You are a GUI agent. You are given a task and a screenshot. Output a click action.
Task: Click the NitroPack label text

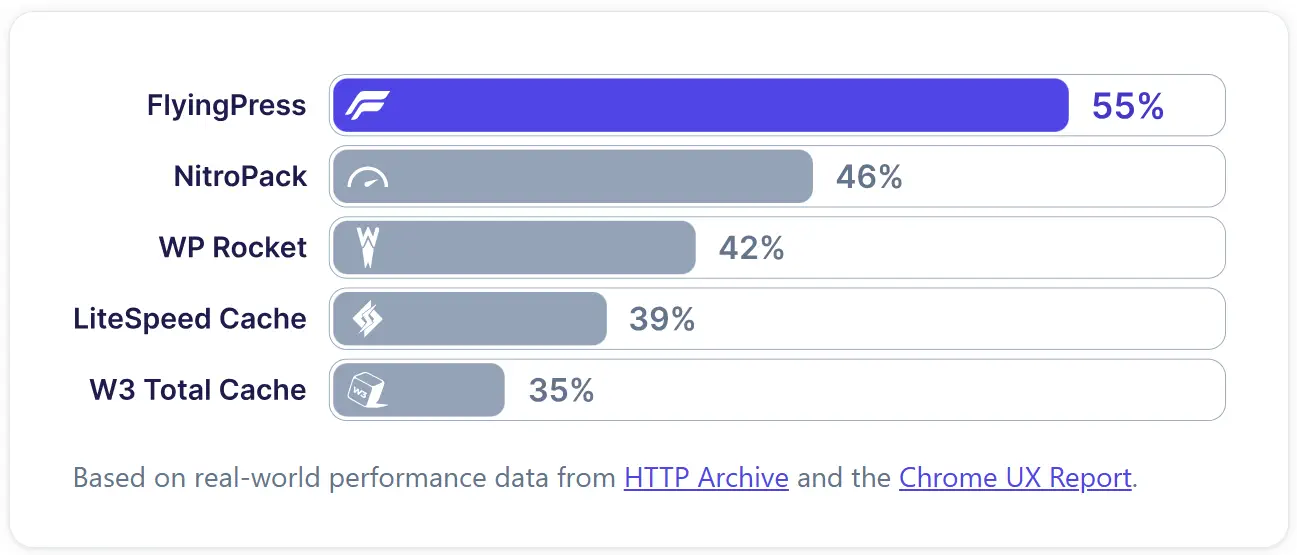[x=240, y=177]
